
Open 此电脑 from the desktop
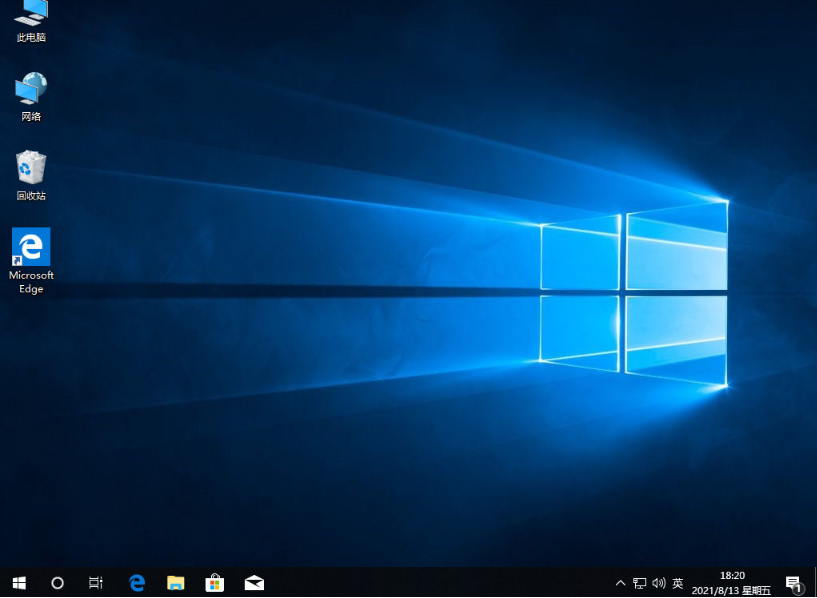point(30,18)
